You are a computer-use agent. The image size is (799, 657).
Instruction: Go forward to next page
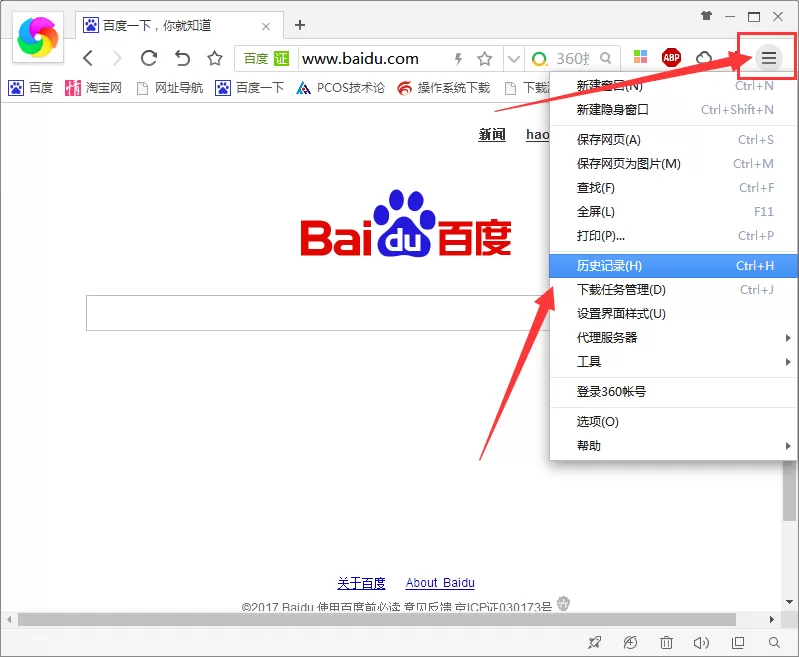[x=117, y=58]
